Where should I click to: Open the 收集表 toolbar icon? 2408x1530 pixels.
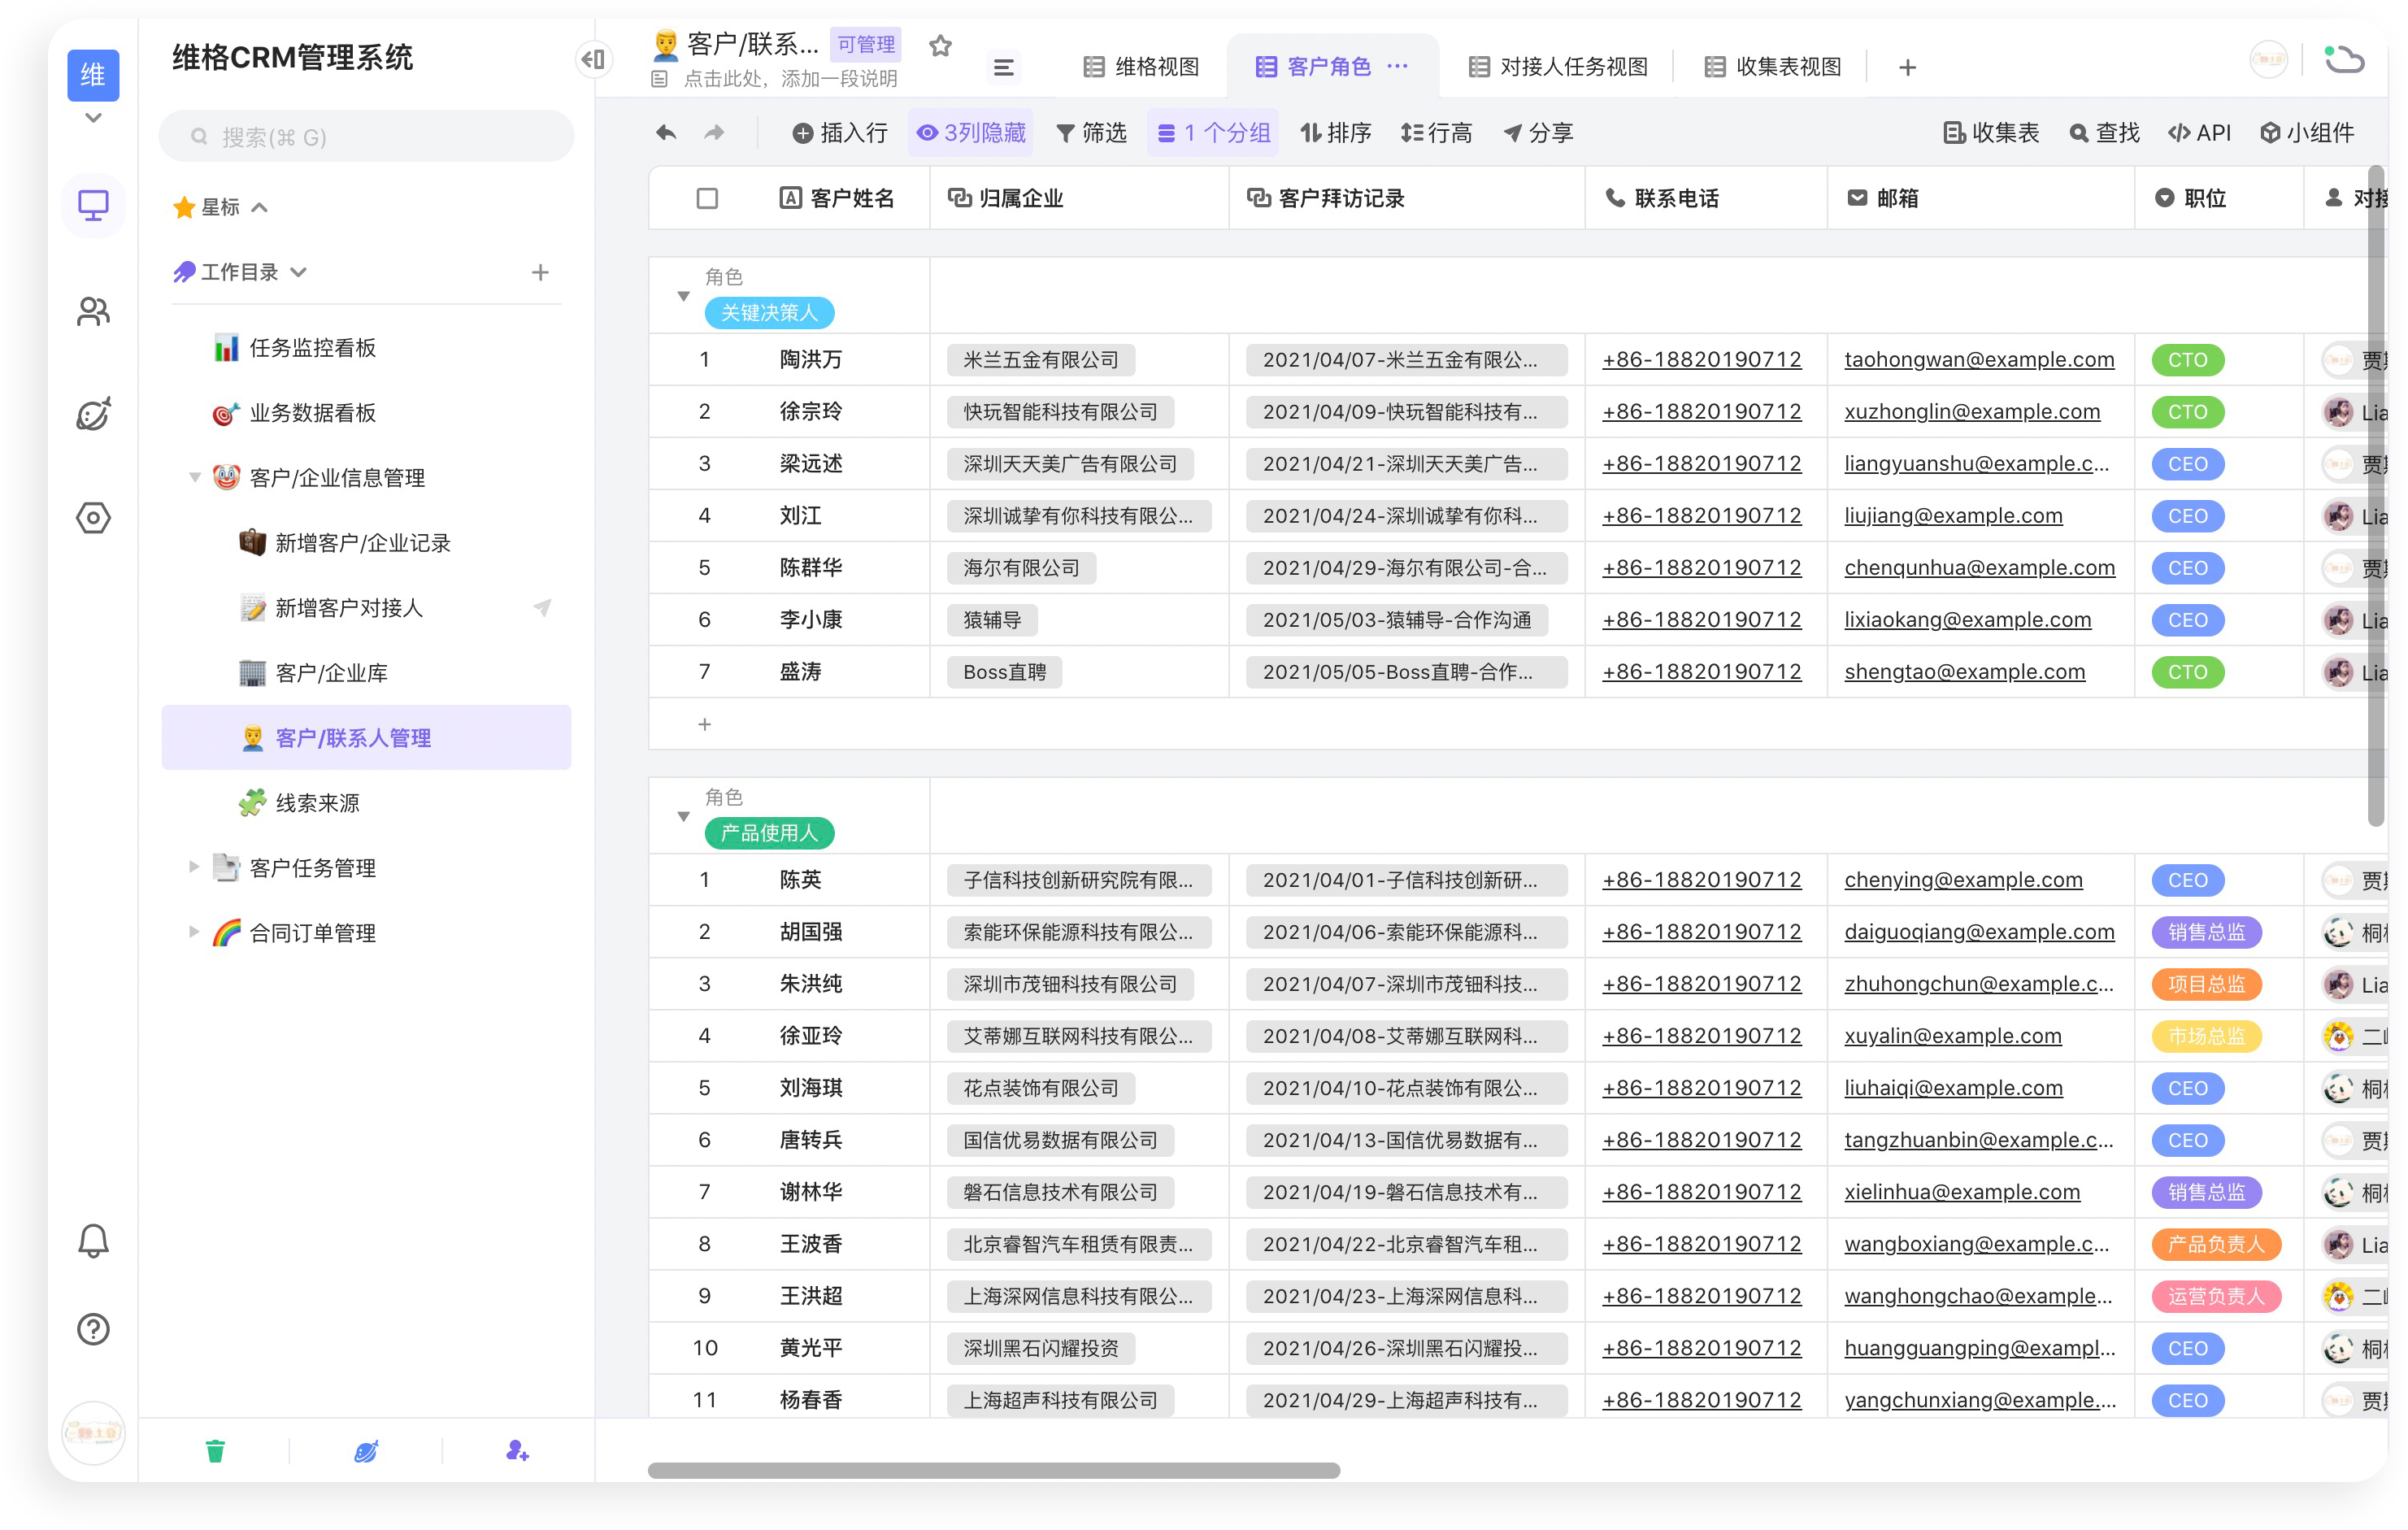tap(1989, 132)
